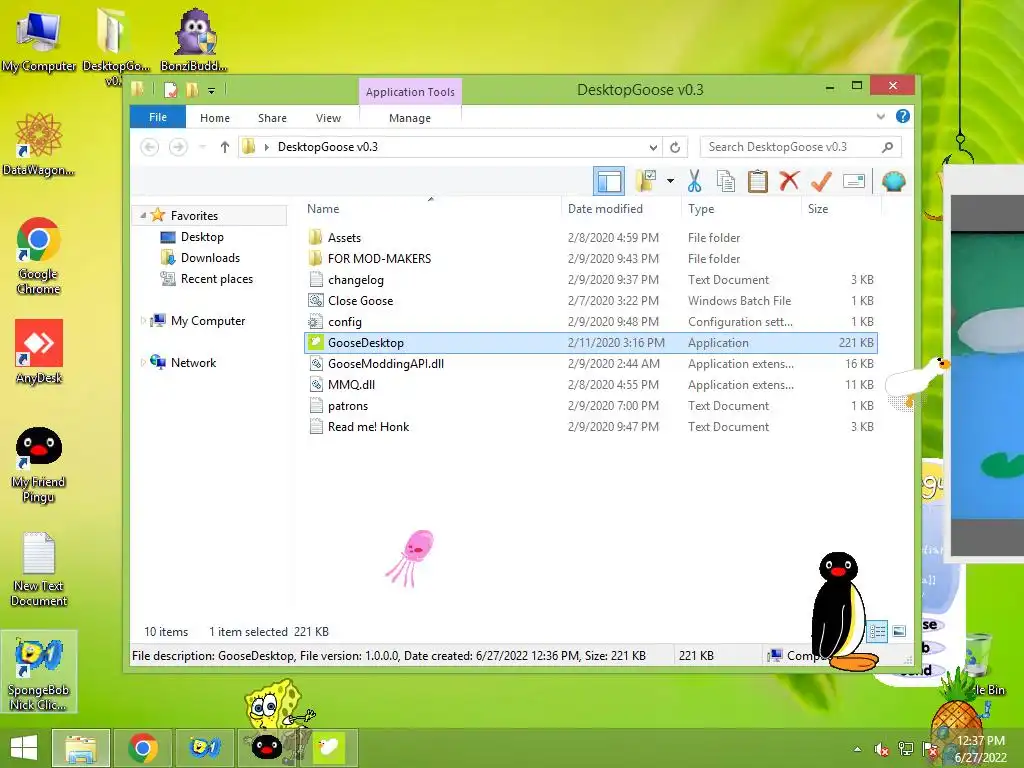The width and height of the screenshot is (1024, 768).
Task: Expand the Network tree node
Action: pyautogui.click(x=143, y=362)
